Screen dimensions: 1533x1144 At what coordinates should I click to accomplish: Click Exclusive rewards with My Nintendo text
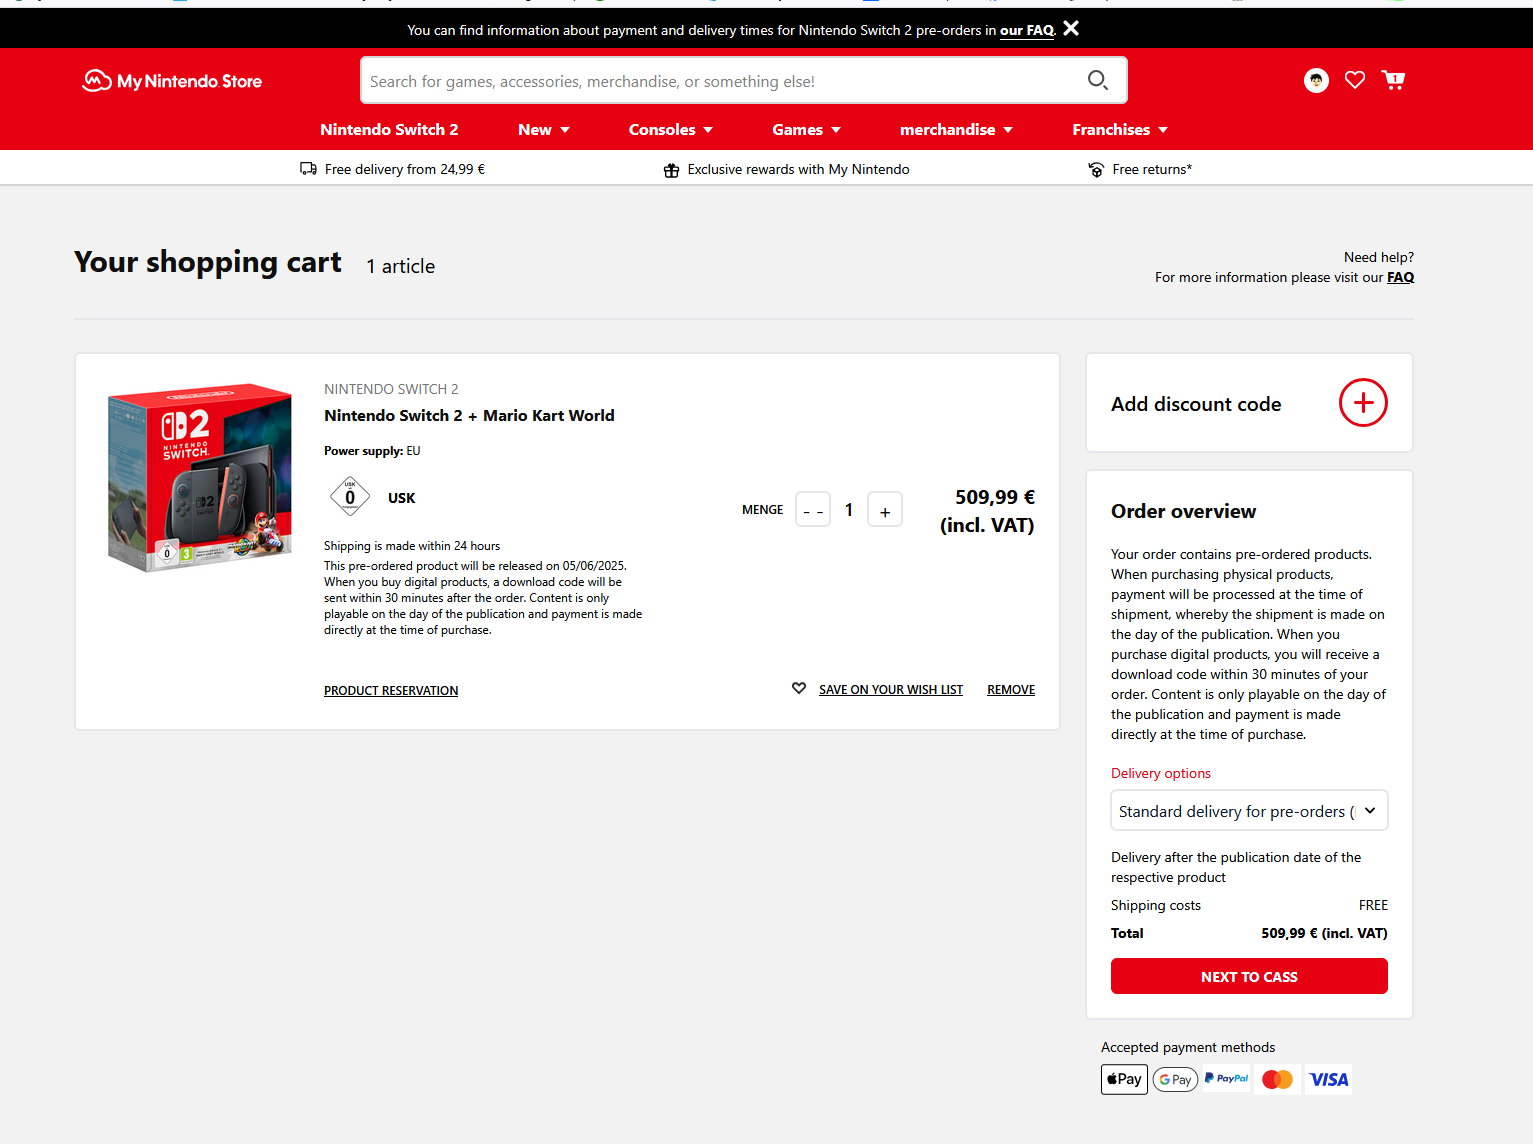click(x=798, y=169)
